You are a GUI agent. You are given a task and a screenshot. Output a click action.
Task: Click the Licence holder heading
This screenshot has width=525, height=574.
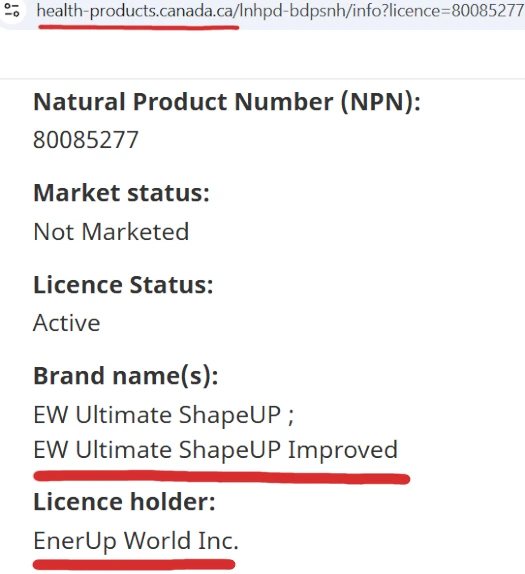click(124, 502)
